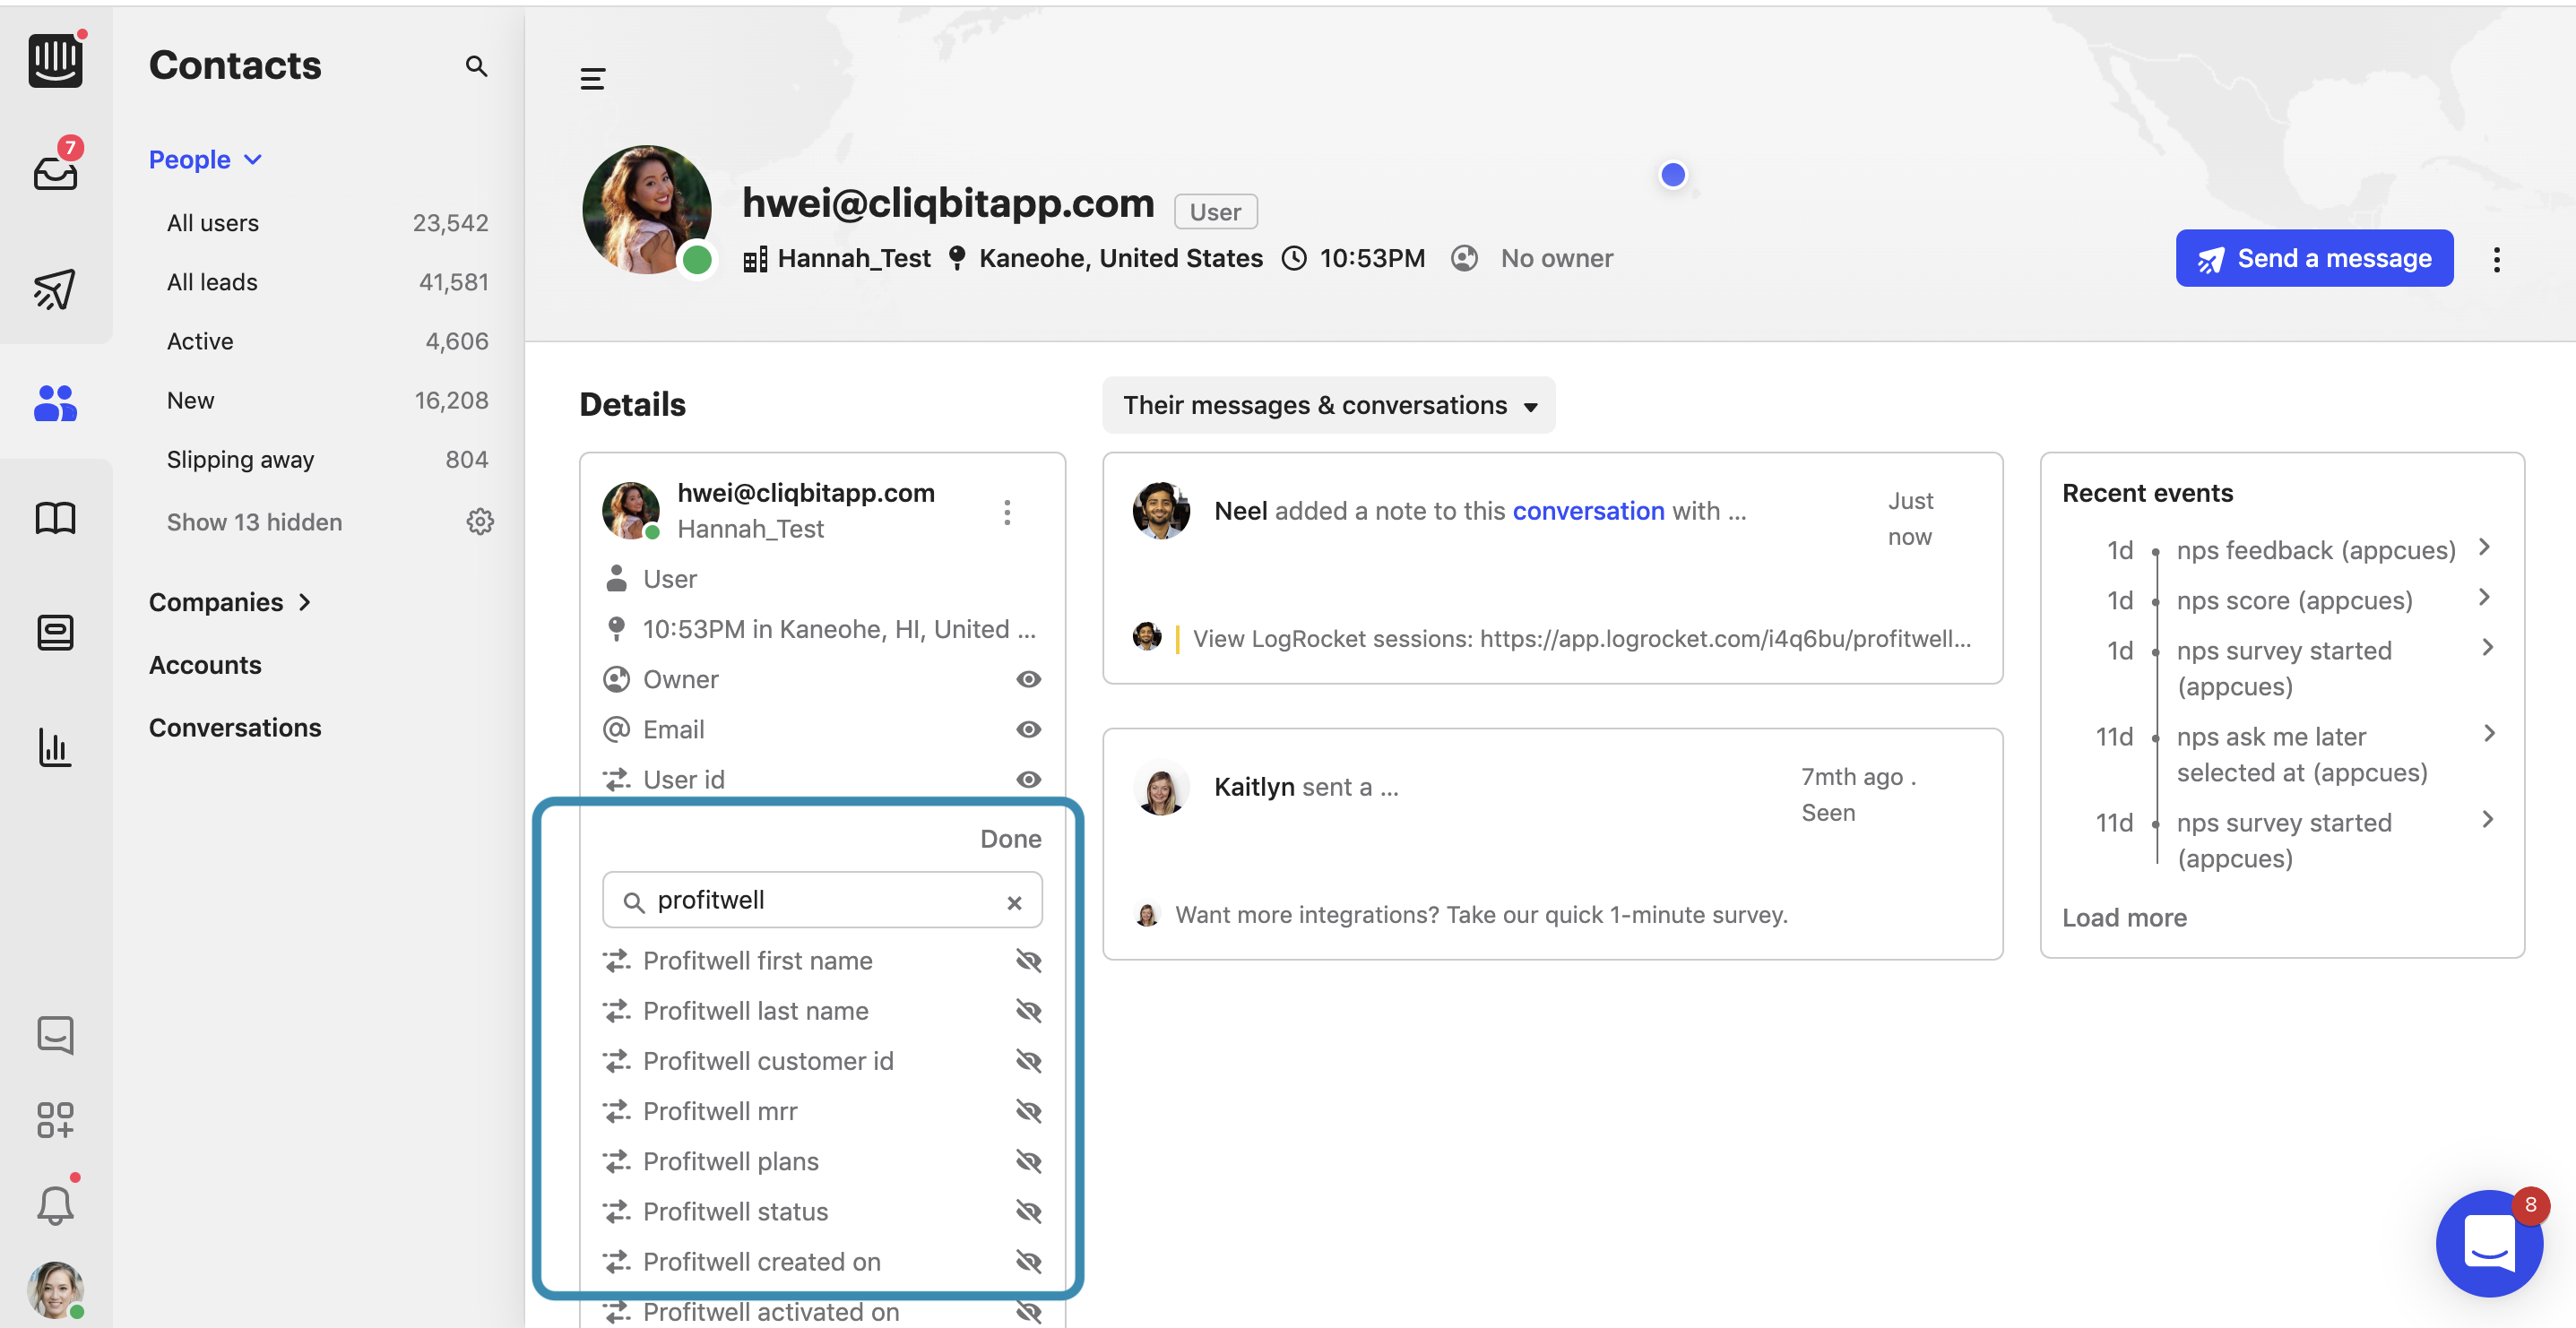Show Profitwell plans attribute
Viewport: 2576px width, 1328px height.
pos(1028,1161)
